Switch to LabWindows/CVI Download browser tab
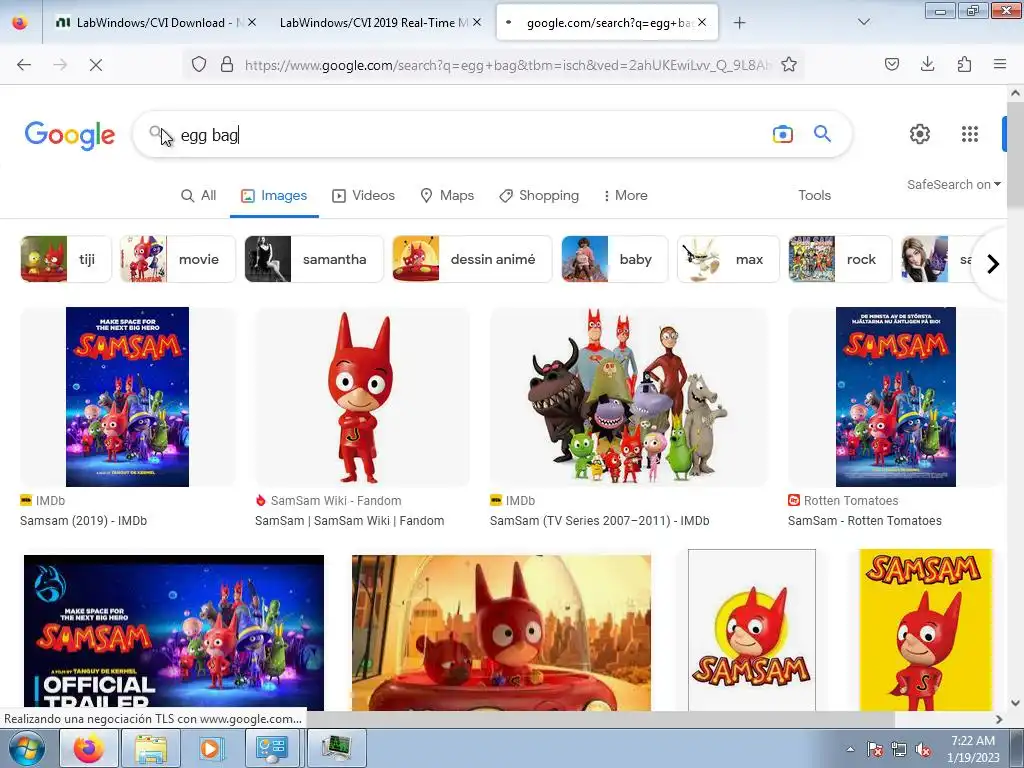This screenshot has height=768, width=1024. (x=151, y=23)
